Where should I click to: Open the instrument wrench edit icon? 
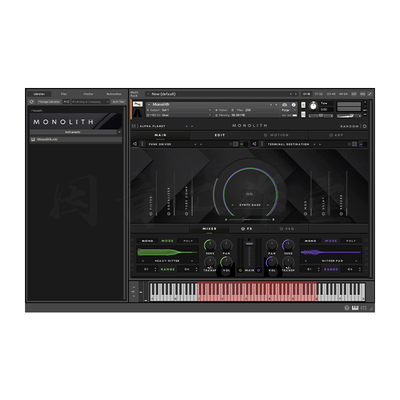point(137,104)
